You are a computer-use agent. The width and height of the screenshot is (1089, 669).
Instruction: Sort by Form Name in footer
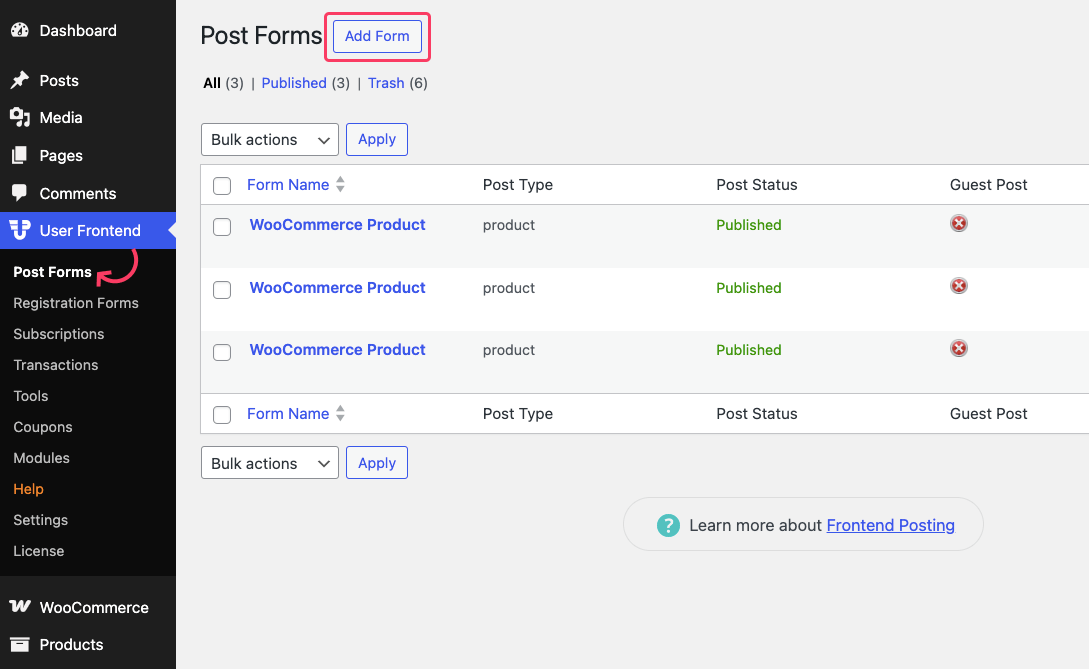point(288,414)
